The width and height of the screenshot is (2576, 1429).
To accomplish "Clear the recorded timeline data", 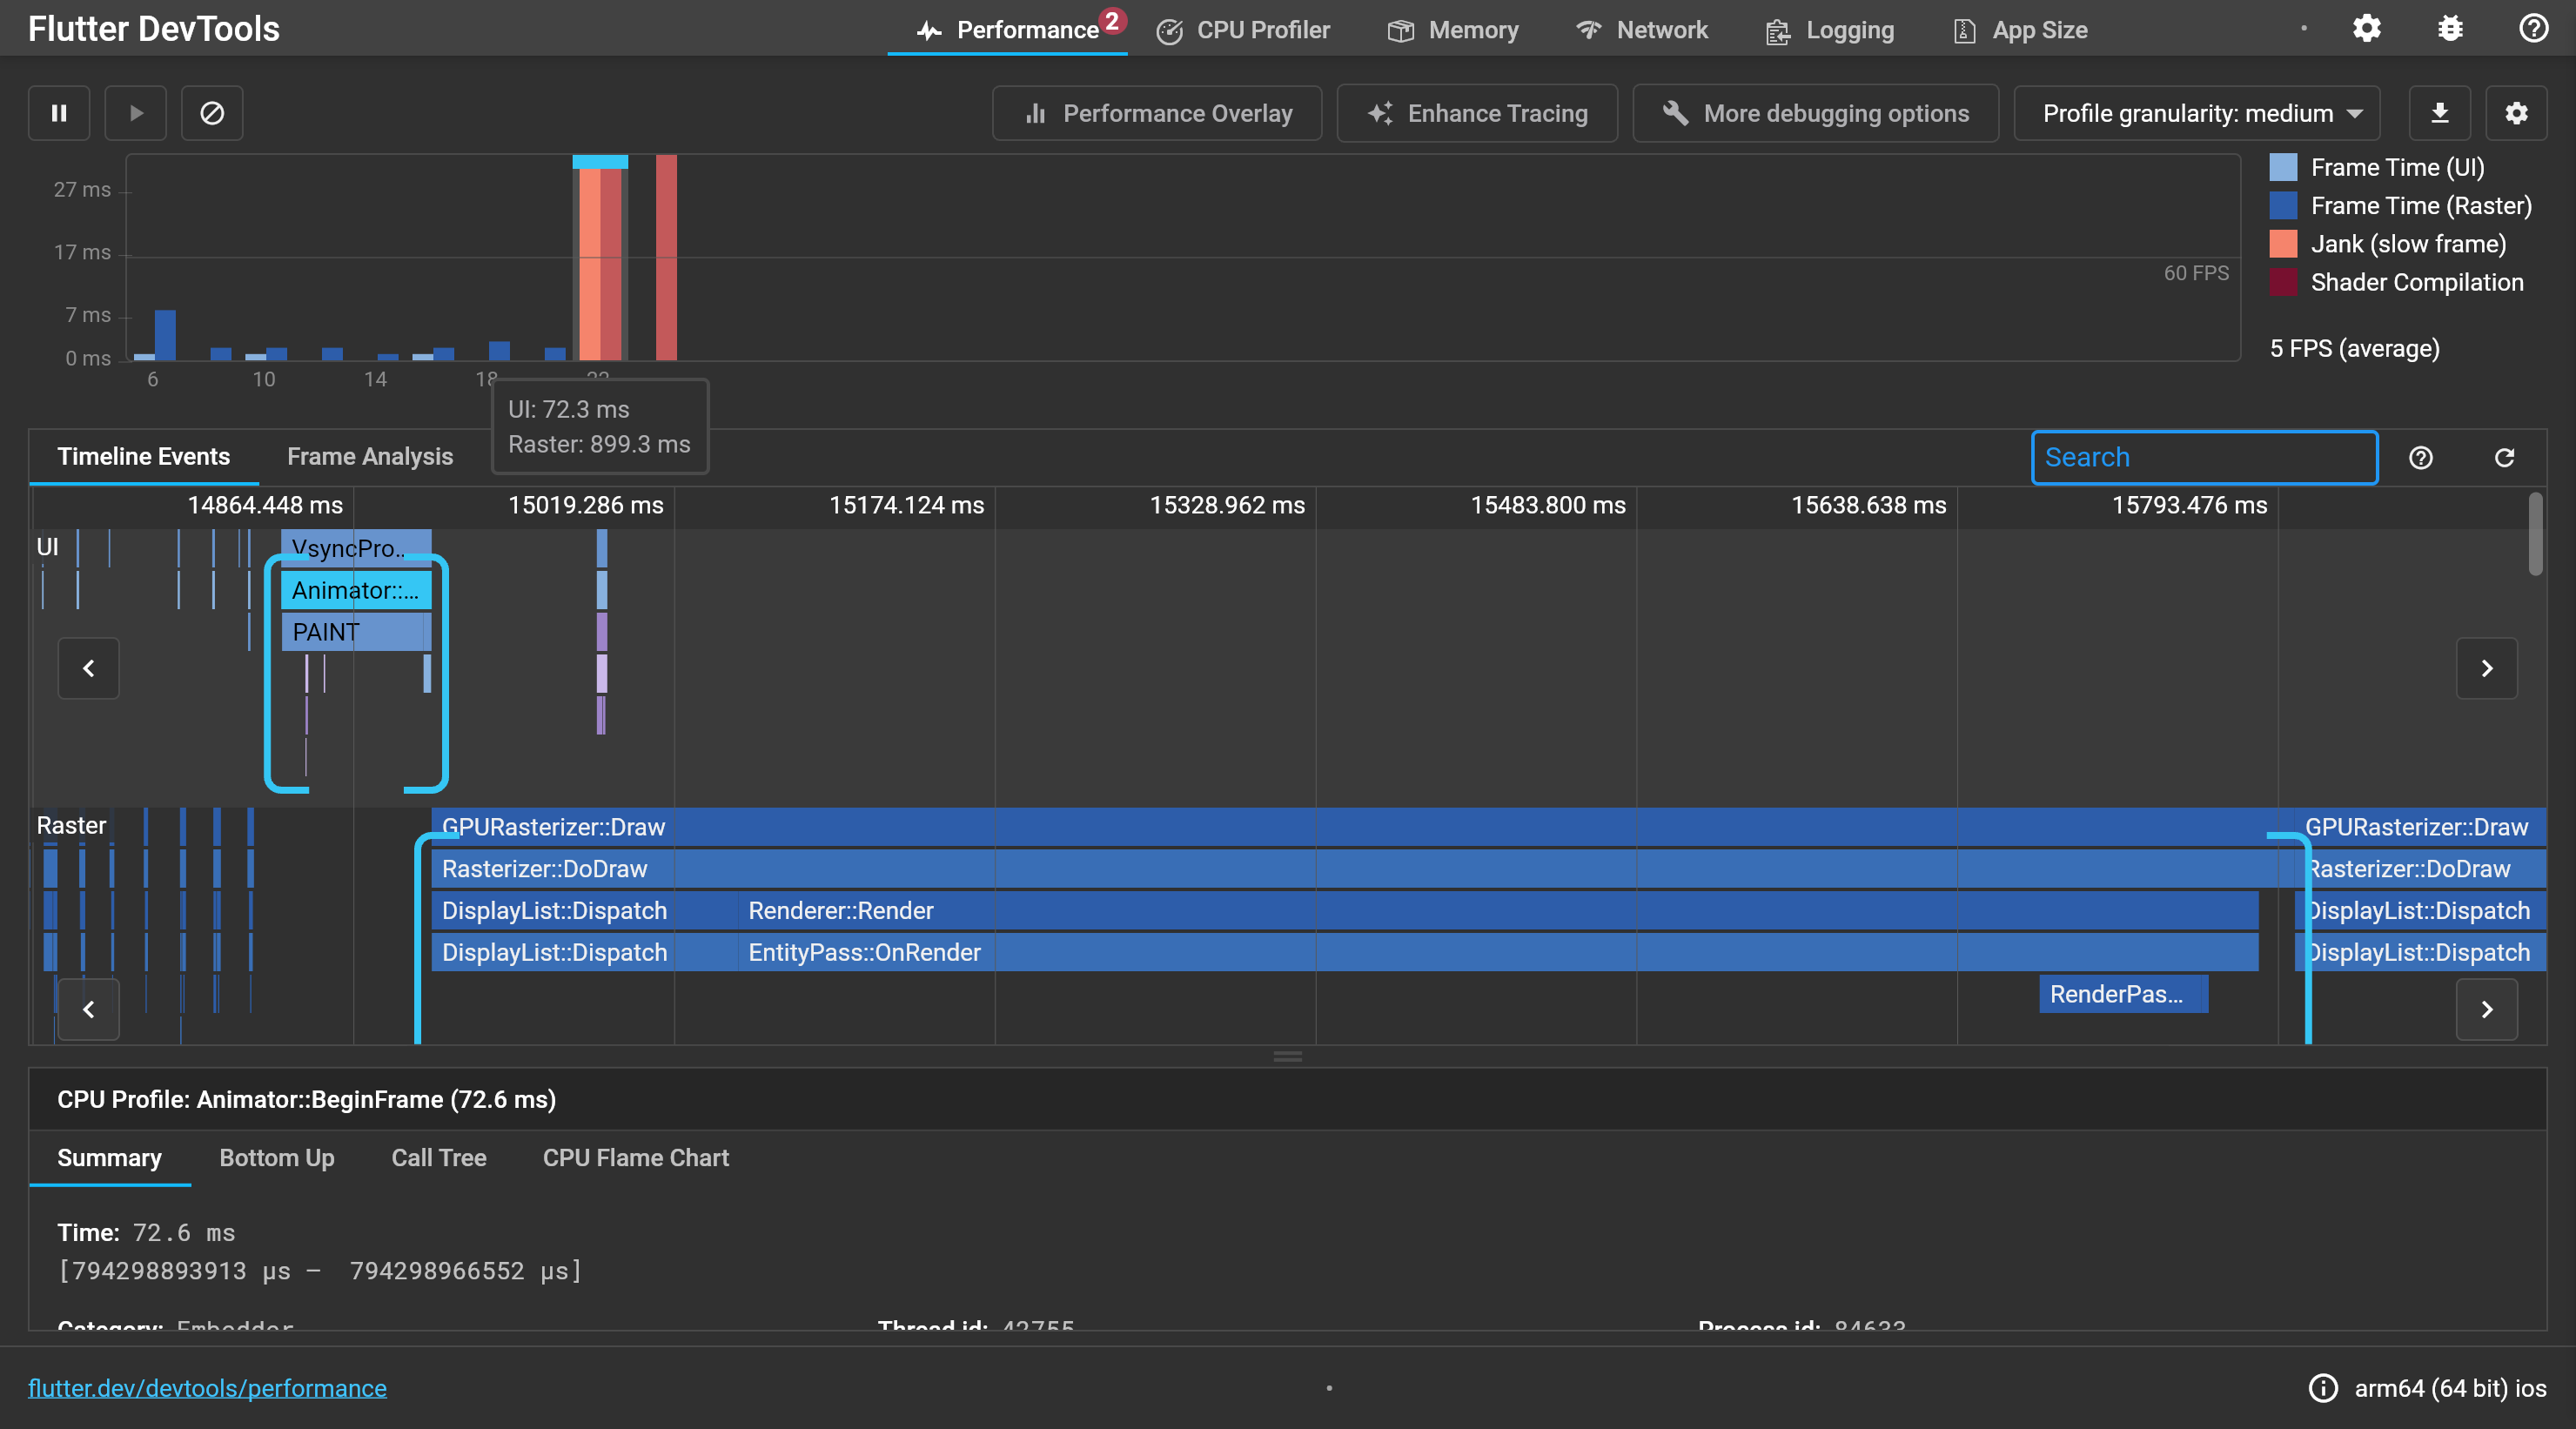I will [212, 113].
